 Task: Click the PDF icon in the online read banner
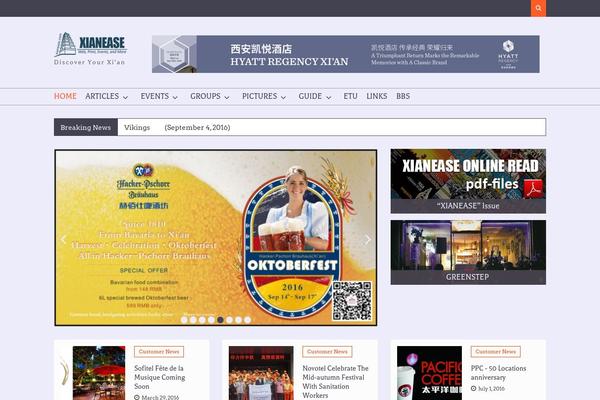pyautogui.click(x=533, y=188)
